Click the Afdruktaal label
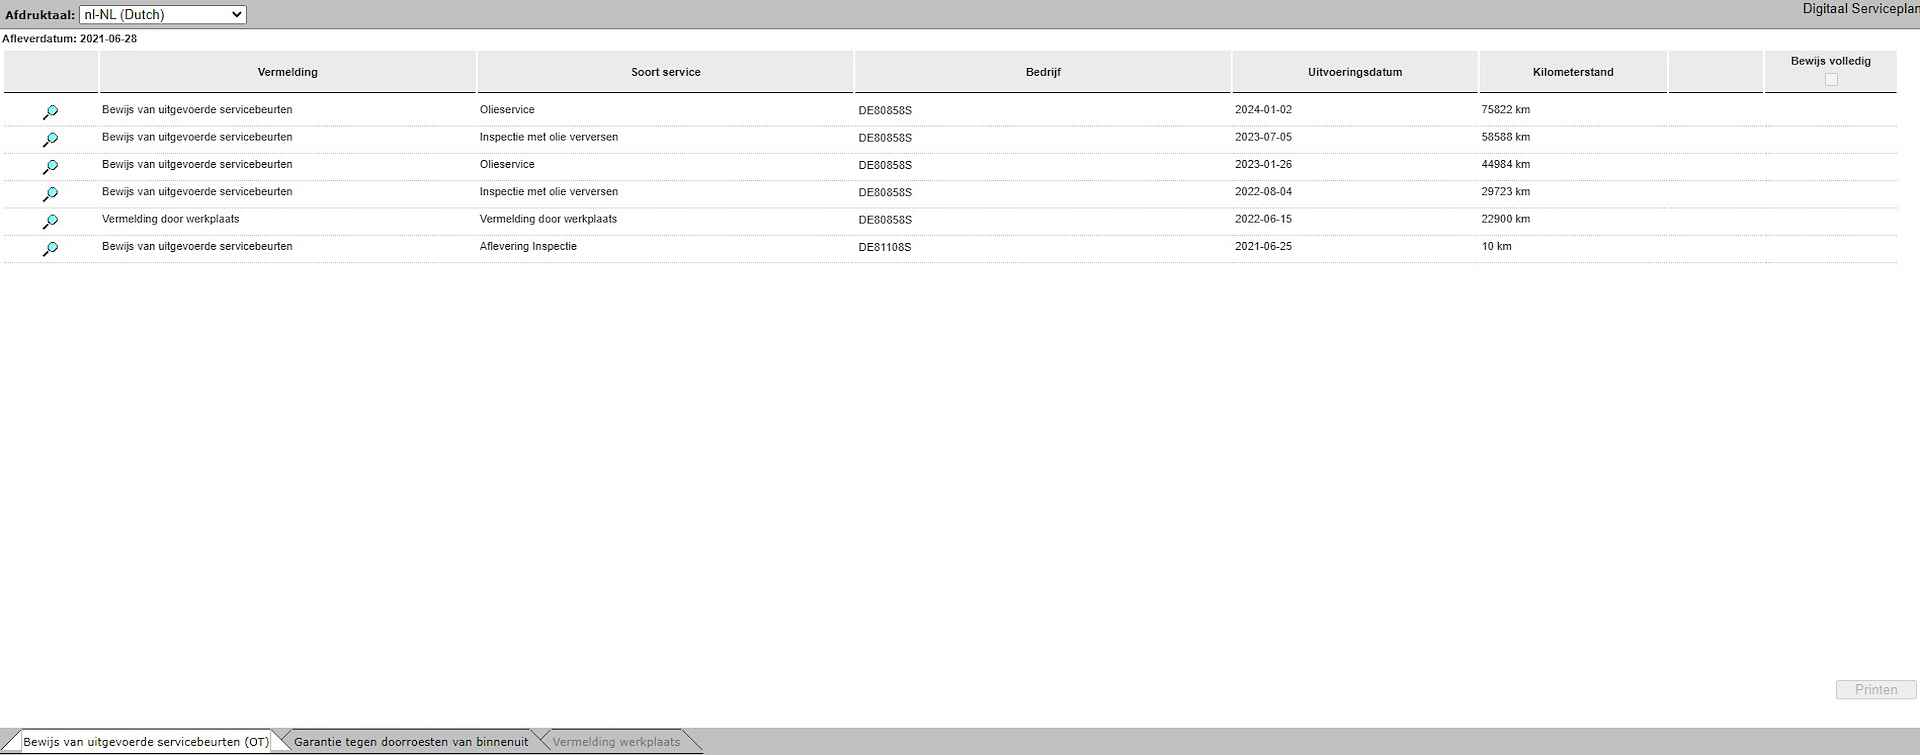 [x=40, y=15]
